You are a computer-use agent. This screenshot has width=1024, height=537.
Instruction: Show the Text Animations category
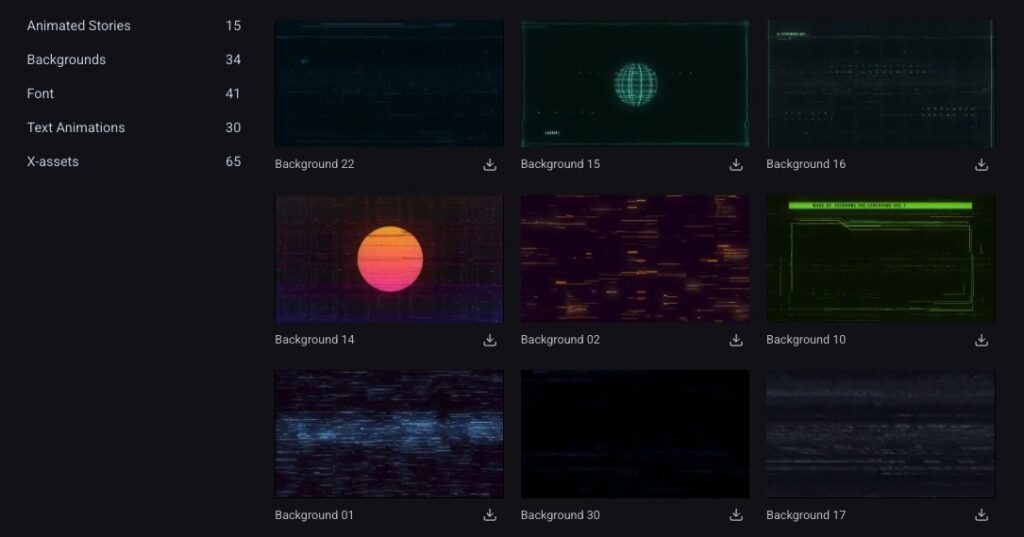[x=76, y=128]
